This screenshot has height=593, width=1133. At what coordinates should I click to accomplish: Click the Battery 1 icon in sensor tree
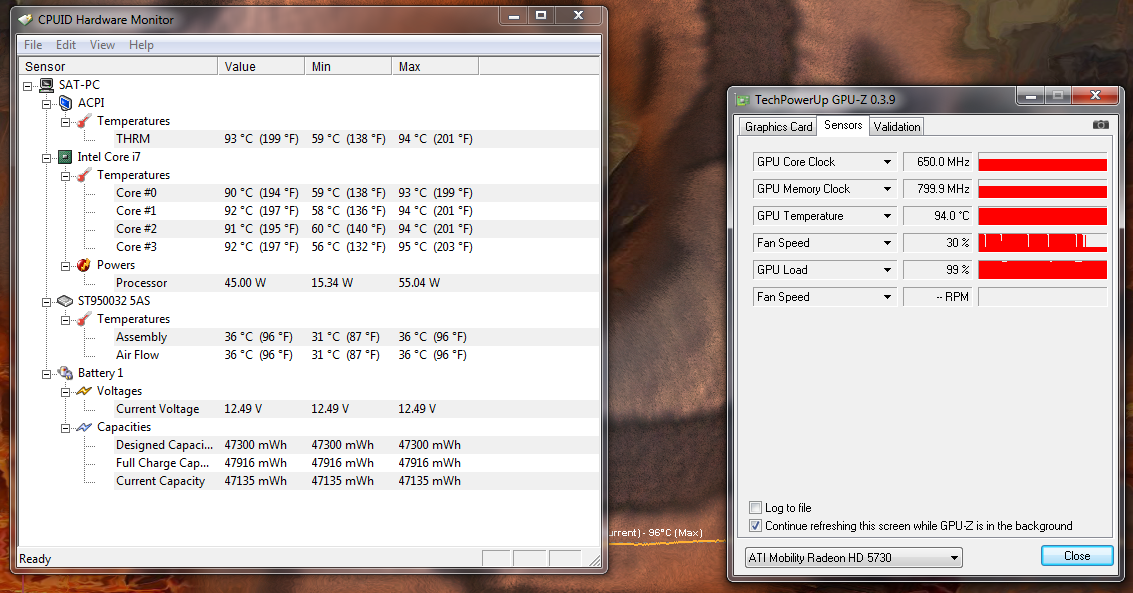(x=65, y=373)
